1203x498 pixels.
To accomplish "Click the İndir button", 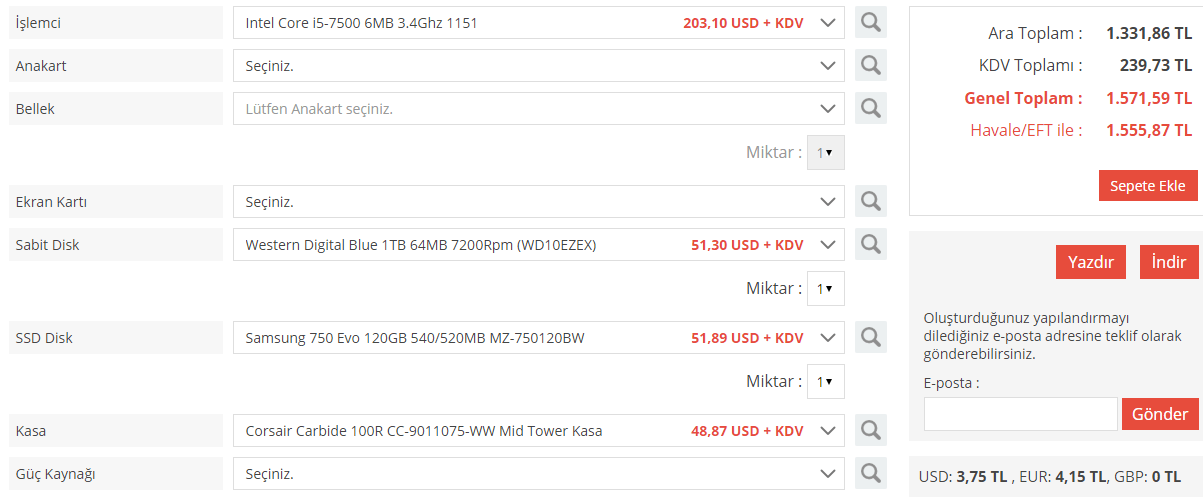I will point(1168,262).
